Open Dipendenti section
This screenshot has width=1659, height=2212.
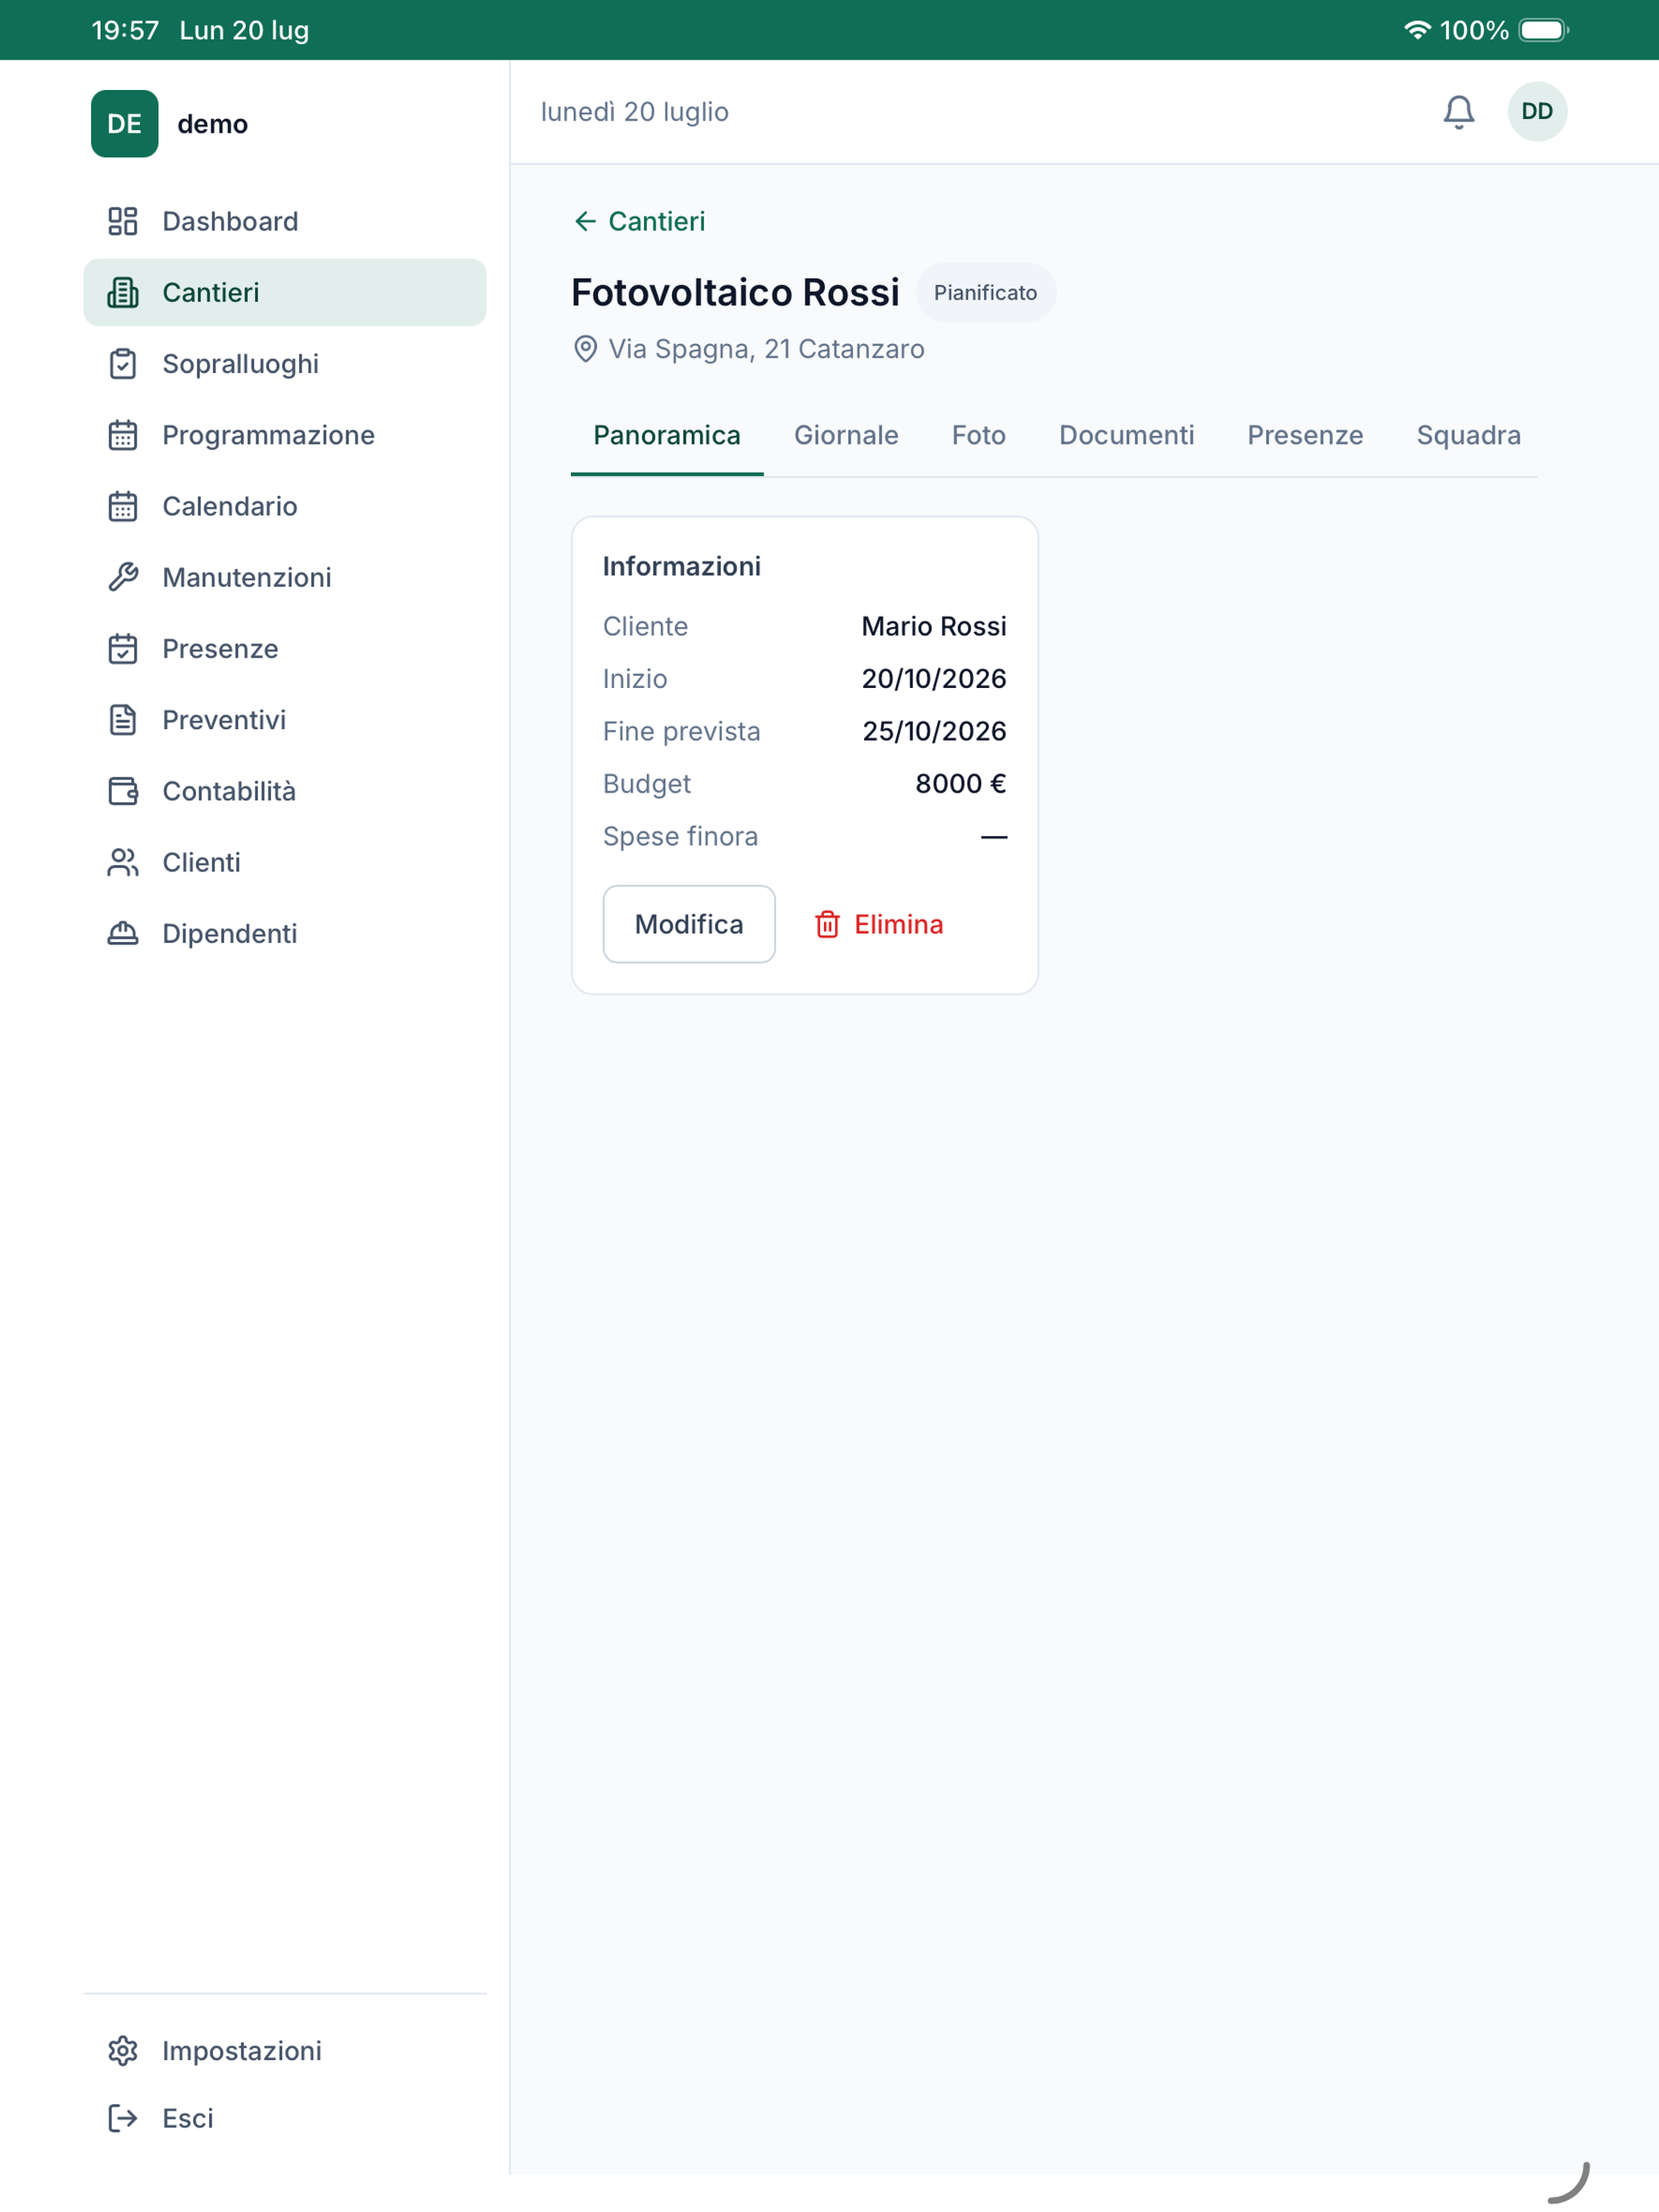point(285,933)
